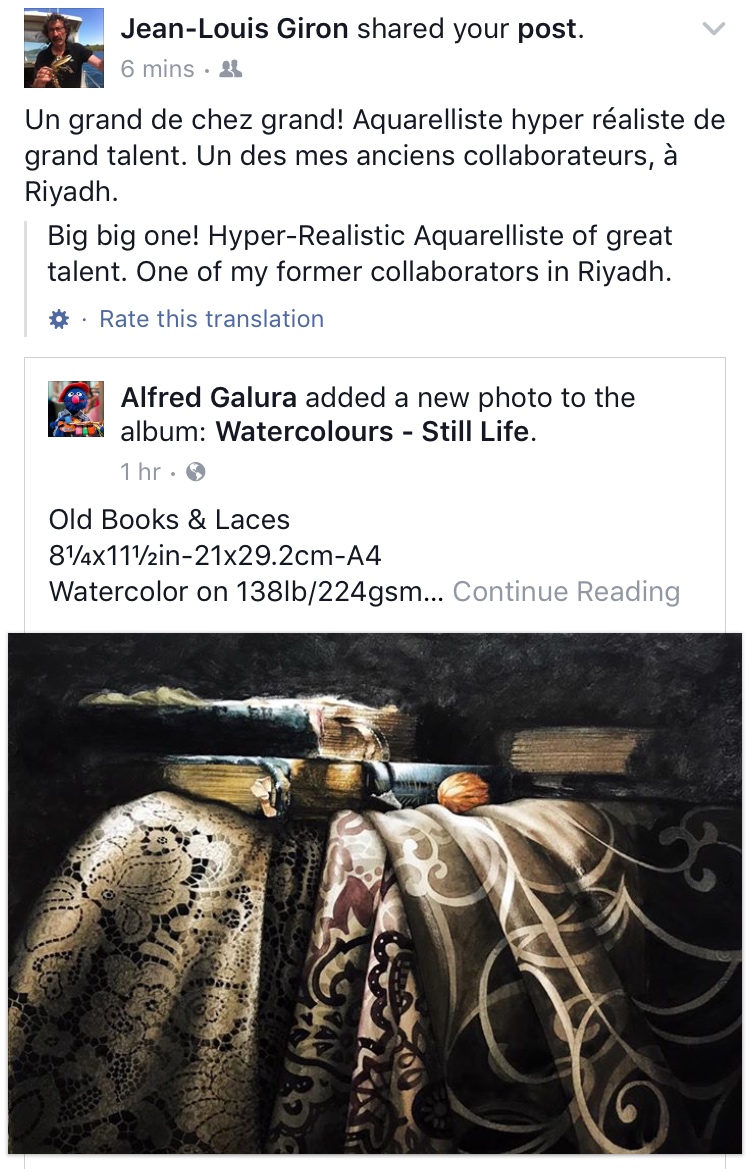
Task: Open translation settings gear icon
Action: (59, 320)
